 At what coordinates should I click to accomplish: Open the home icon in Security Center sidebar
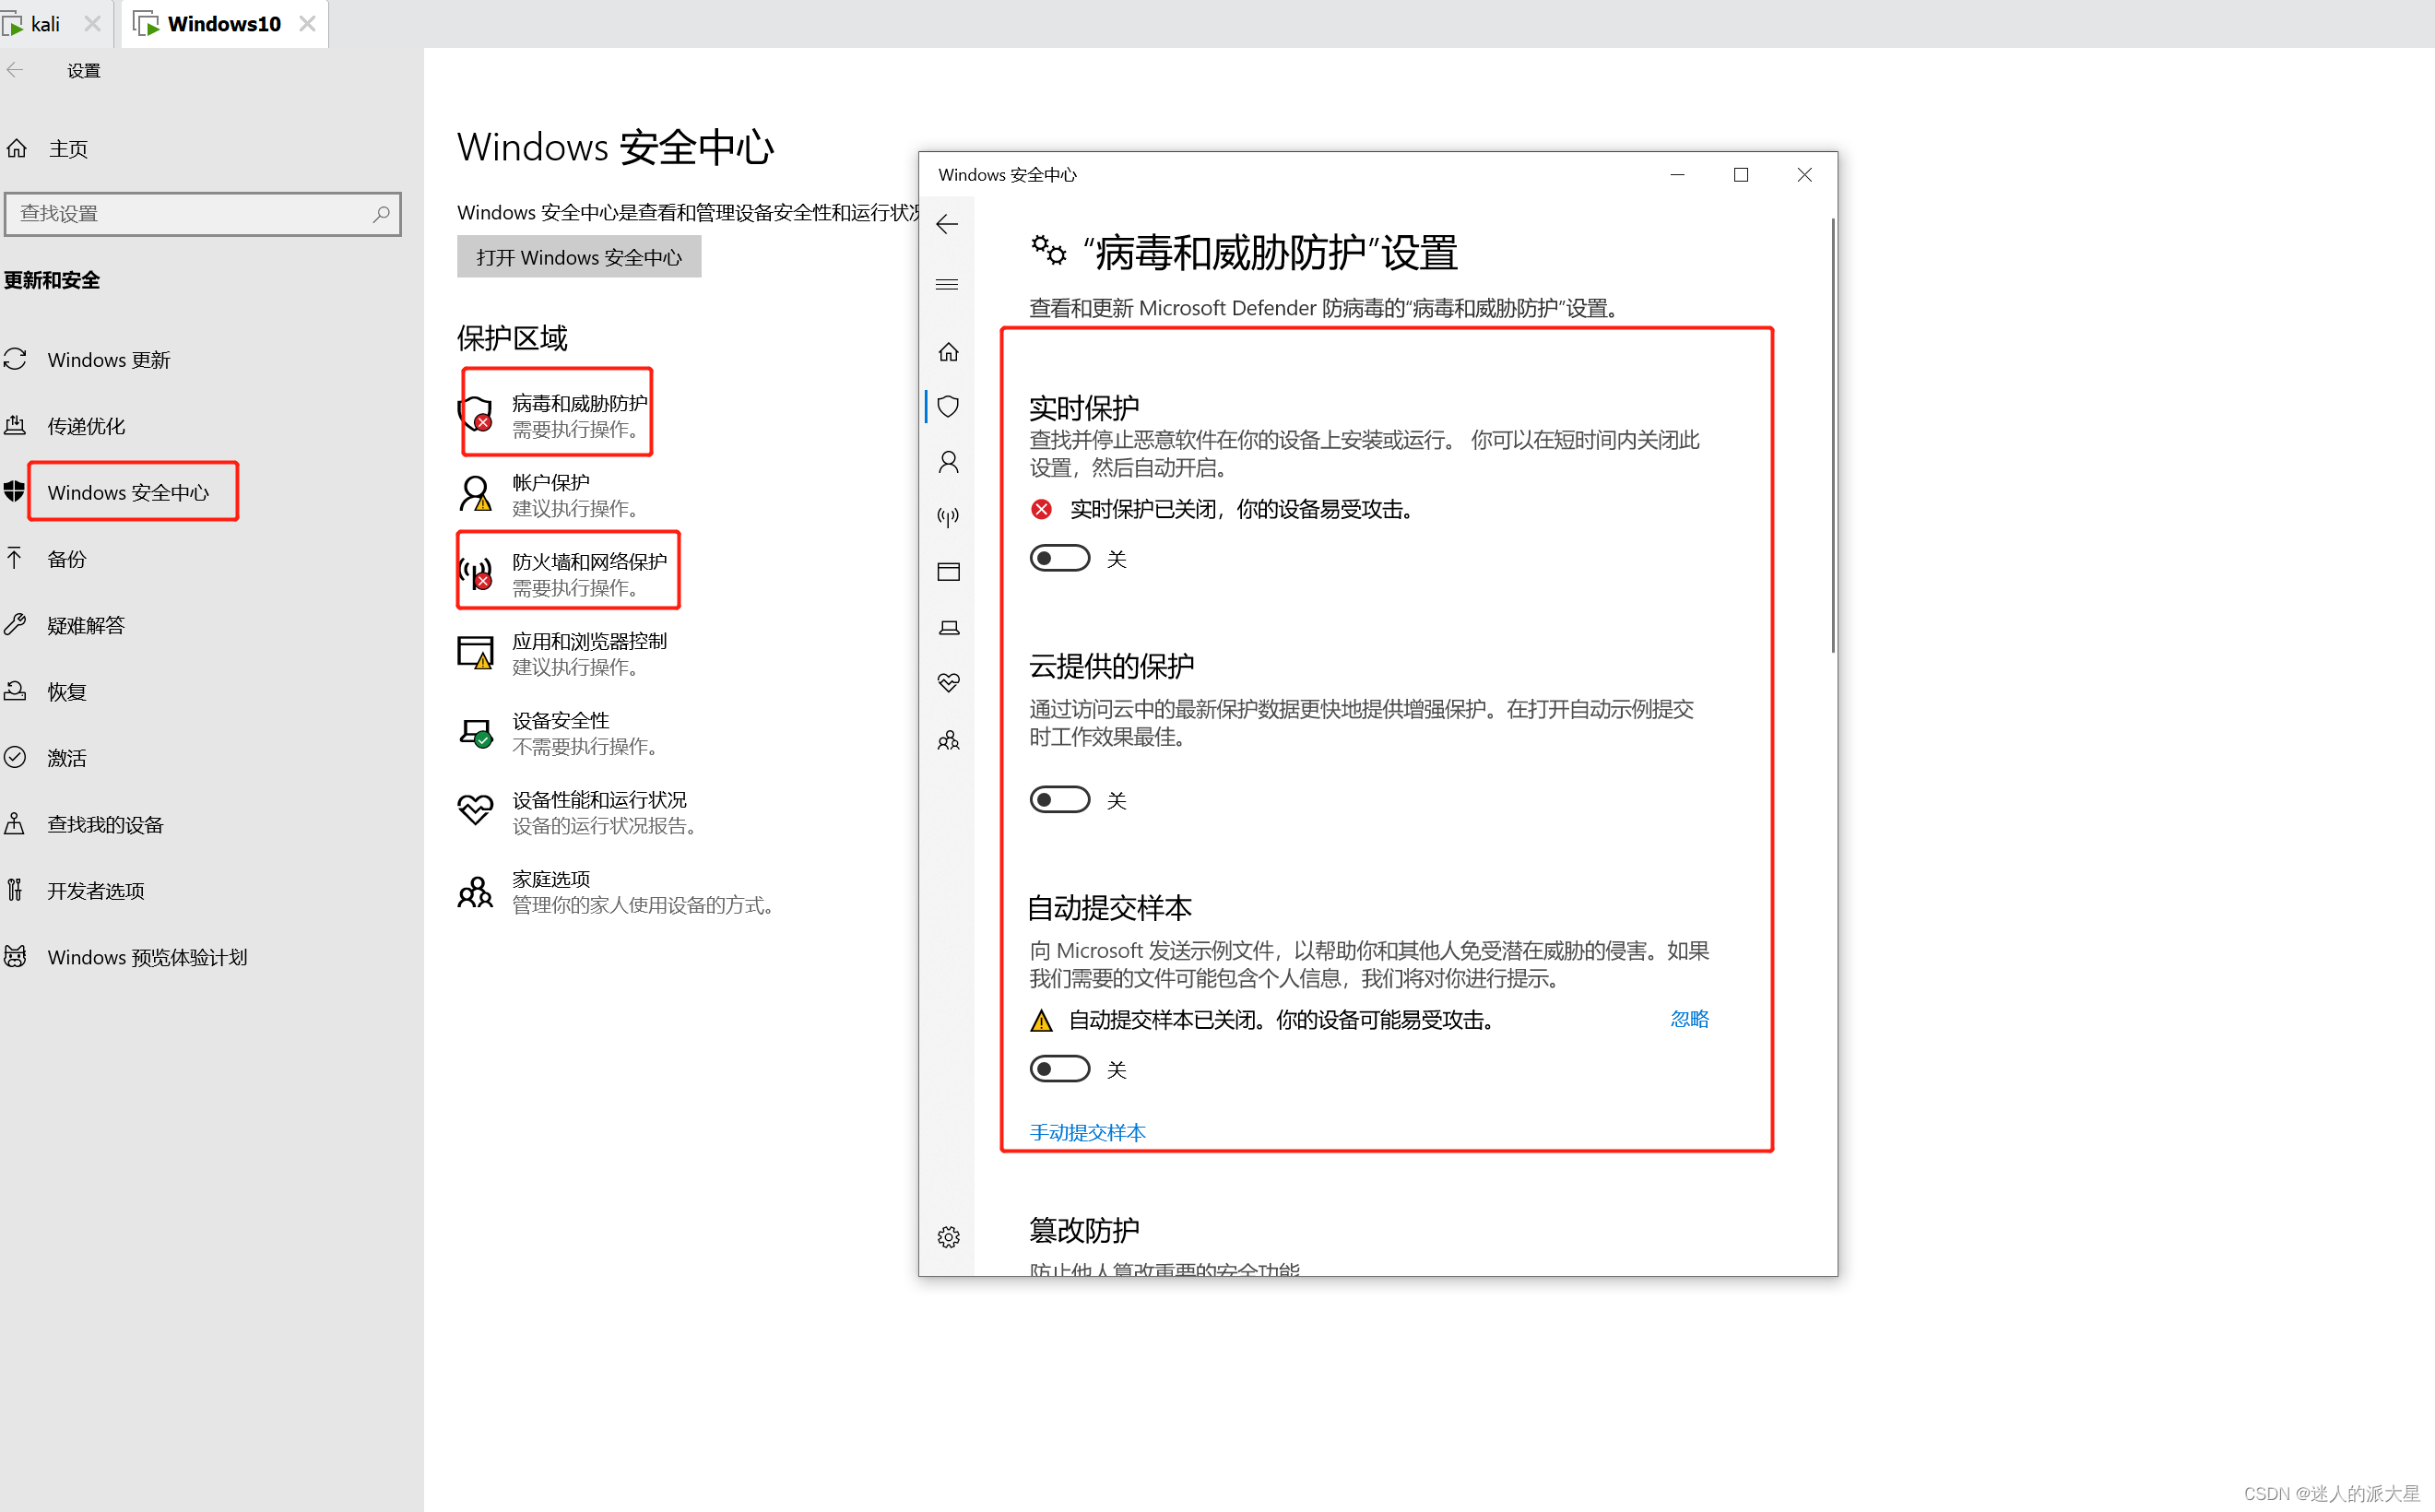pyautogui.click(x=948, y=352)
